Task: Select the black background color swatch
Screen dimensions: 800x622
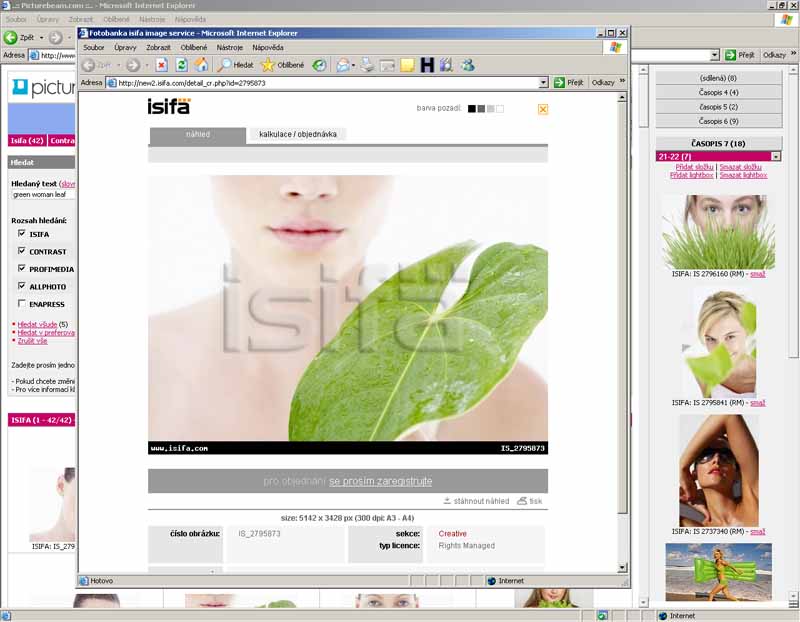Action: (472, 109)
